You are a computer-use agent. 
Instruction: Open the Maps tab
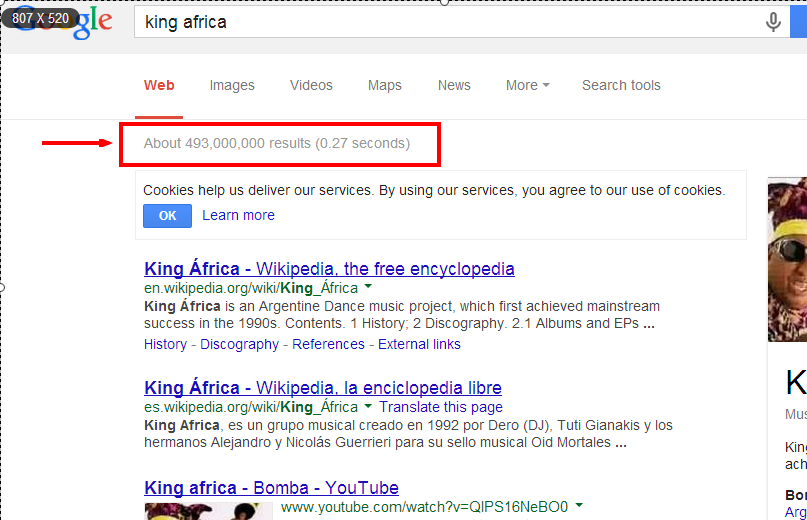tap(384, 85)
